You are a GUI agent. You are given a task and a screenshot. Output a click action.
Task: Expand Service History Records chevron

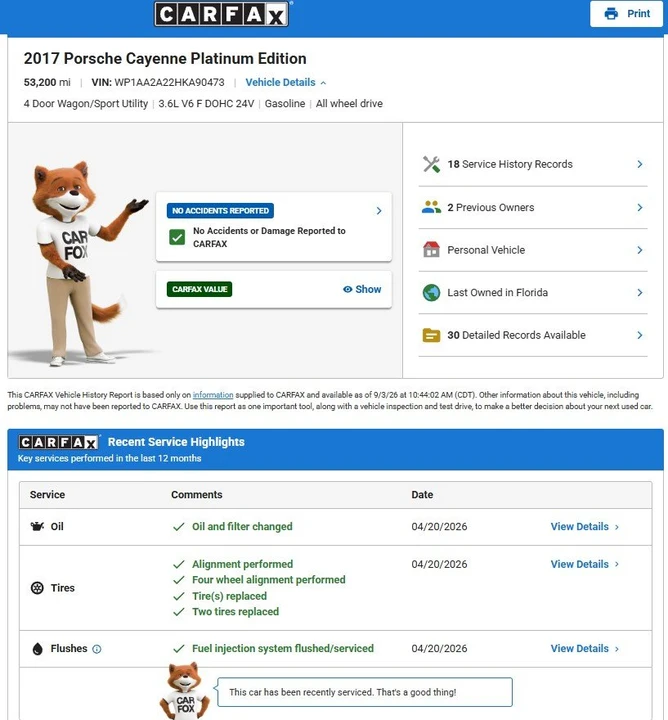point(640,164)
